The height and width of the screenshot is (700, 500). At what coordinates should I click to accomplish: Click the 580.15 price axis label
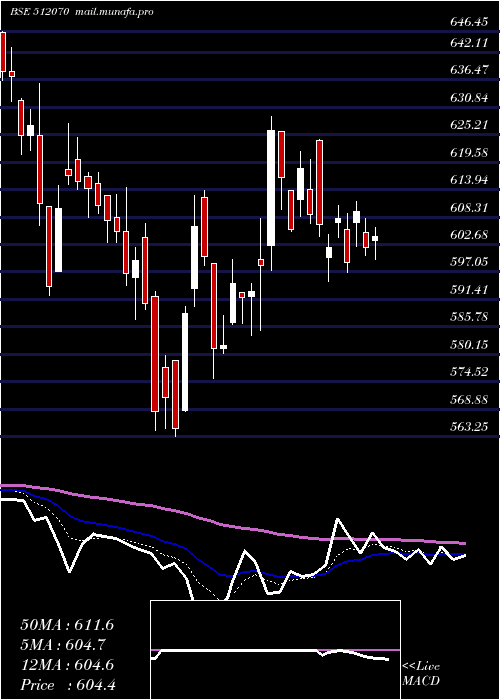point(468,345)
